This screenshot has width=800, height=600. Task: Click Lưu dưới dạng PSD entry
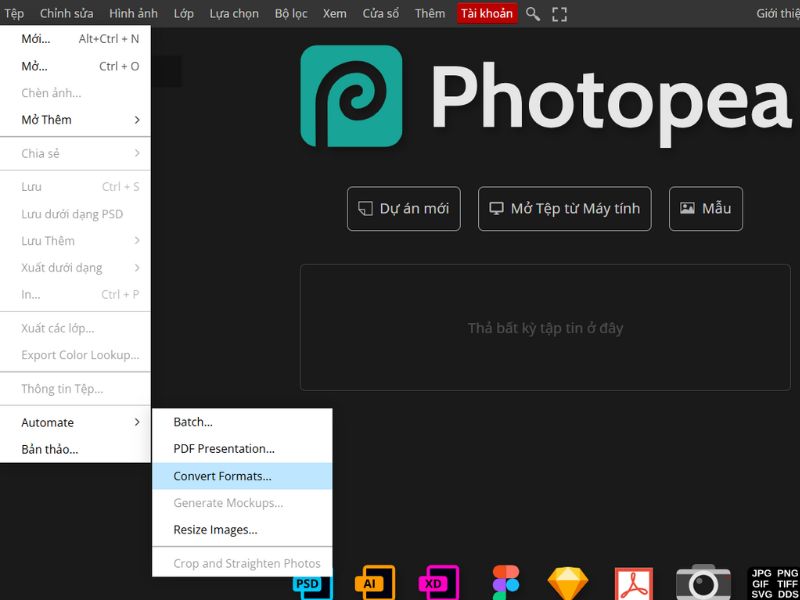pos(75,214)
